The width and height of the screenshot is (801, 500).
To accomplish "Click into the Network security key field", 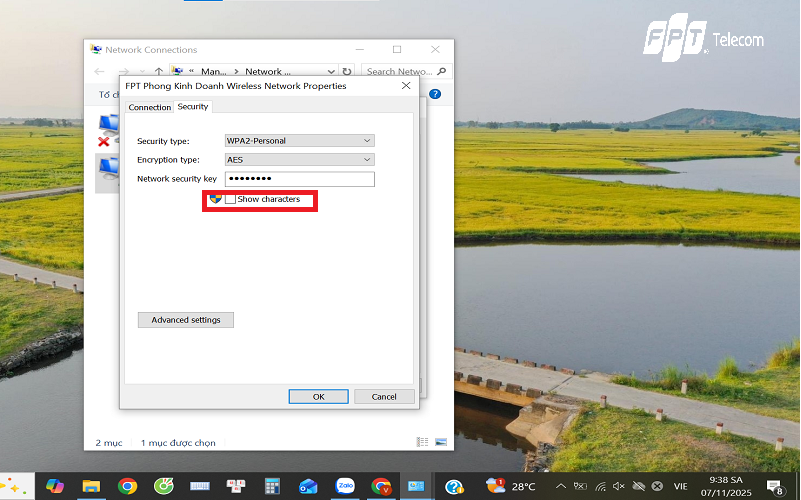I will tap(299, 179).
